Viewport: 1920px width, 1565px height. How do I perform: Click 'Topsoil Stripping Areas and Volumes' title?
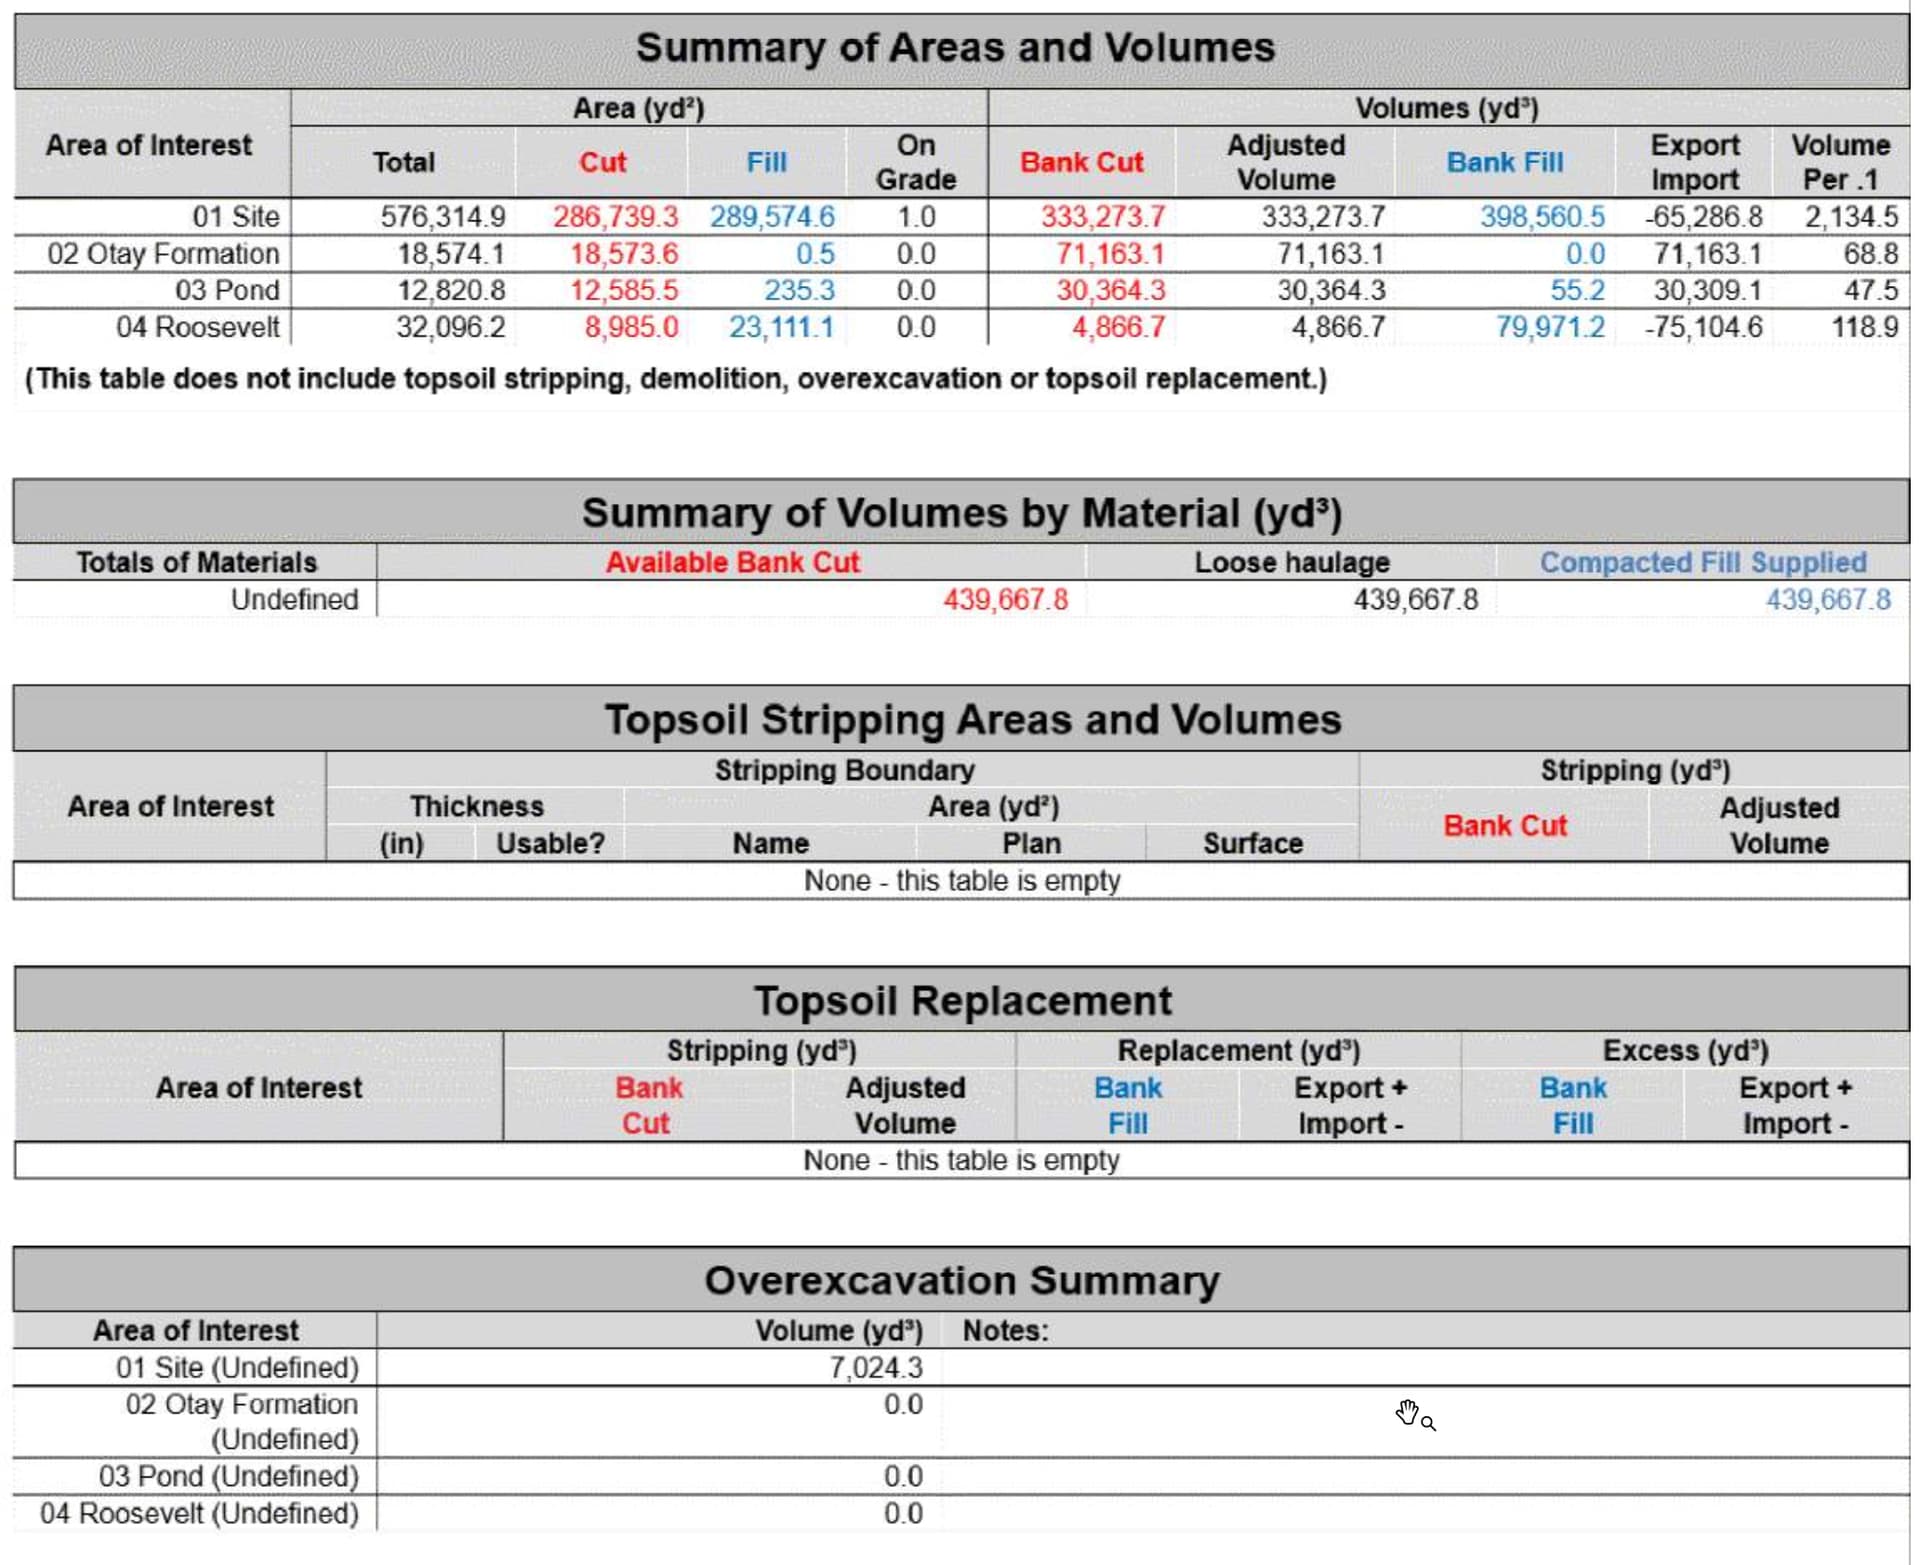tap(973, 720)
